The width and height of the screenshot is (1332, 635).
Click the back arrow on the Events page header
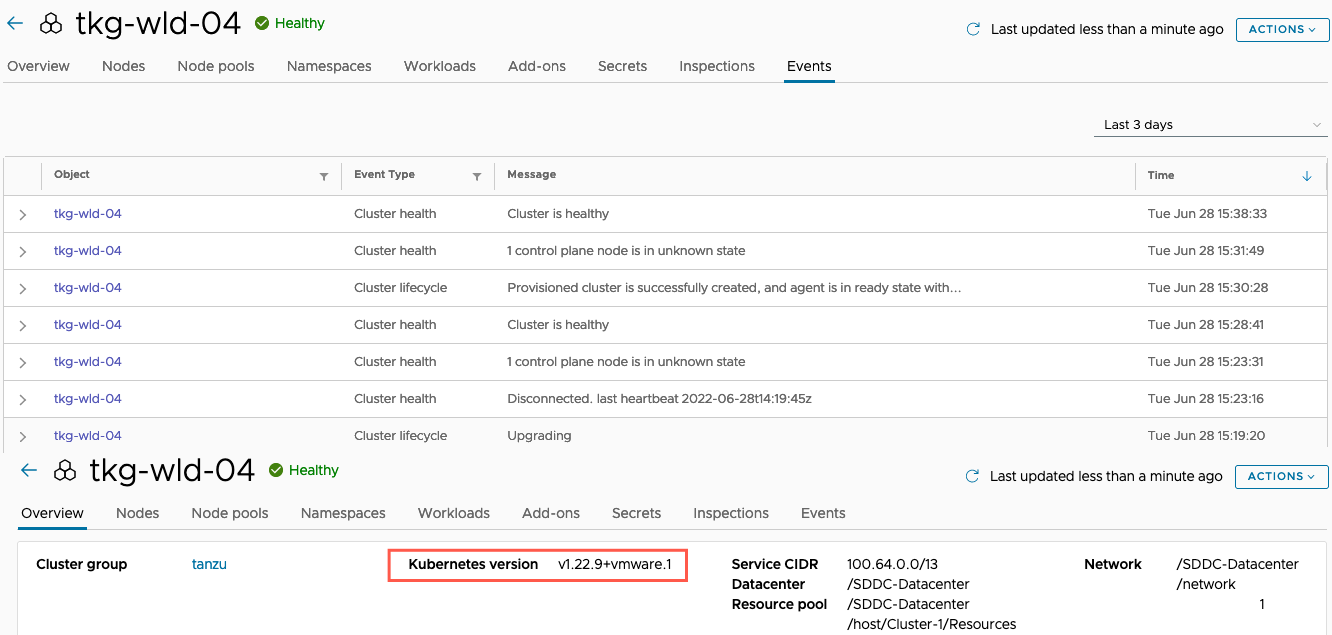click(15, 23)
